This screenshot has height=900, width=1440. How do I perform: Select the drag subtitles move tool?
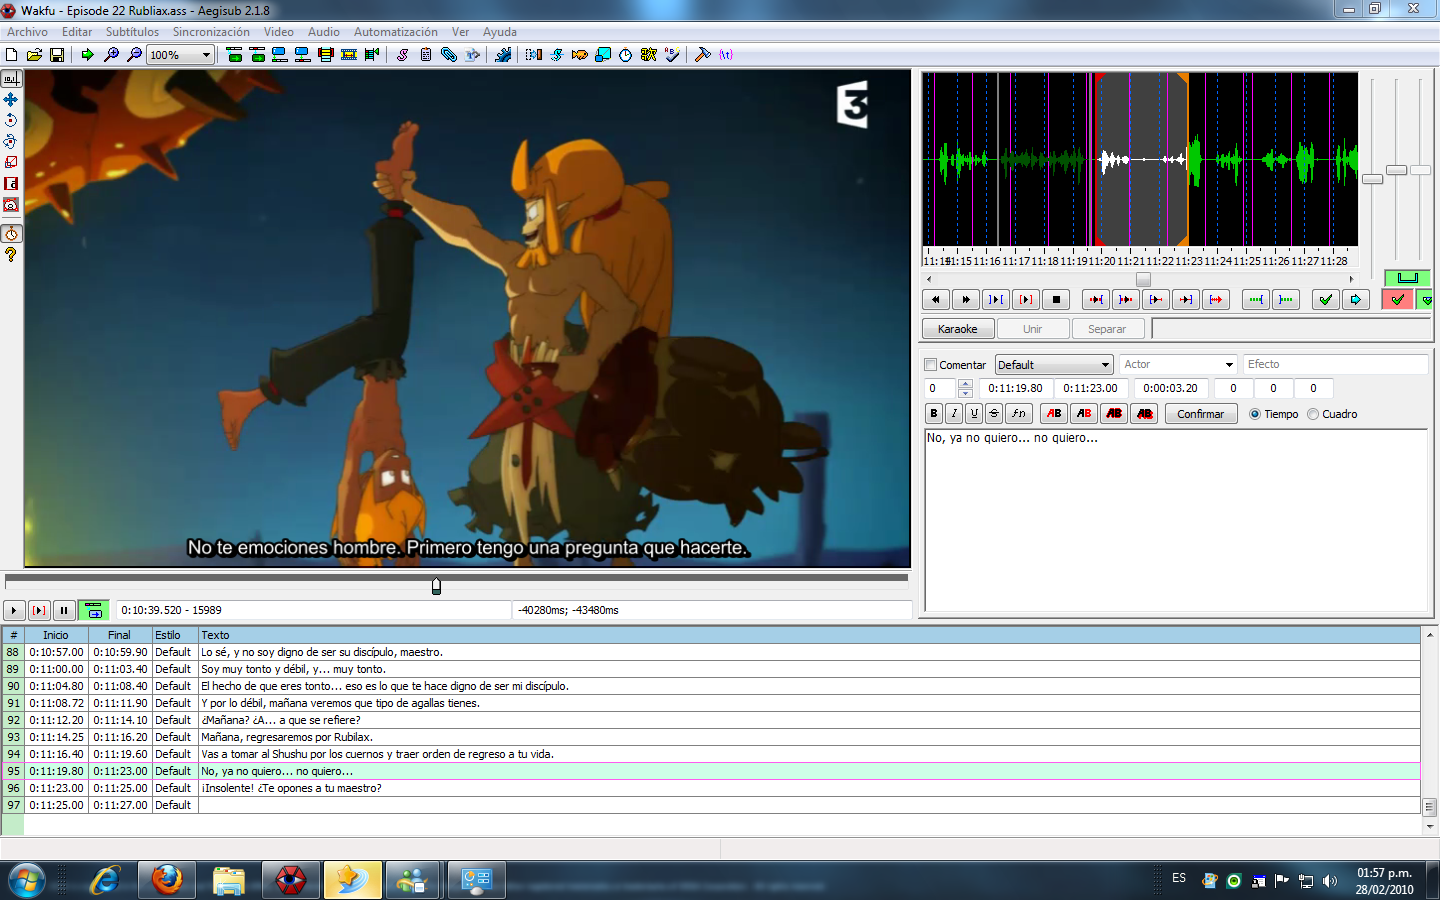coord(11,99)
